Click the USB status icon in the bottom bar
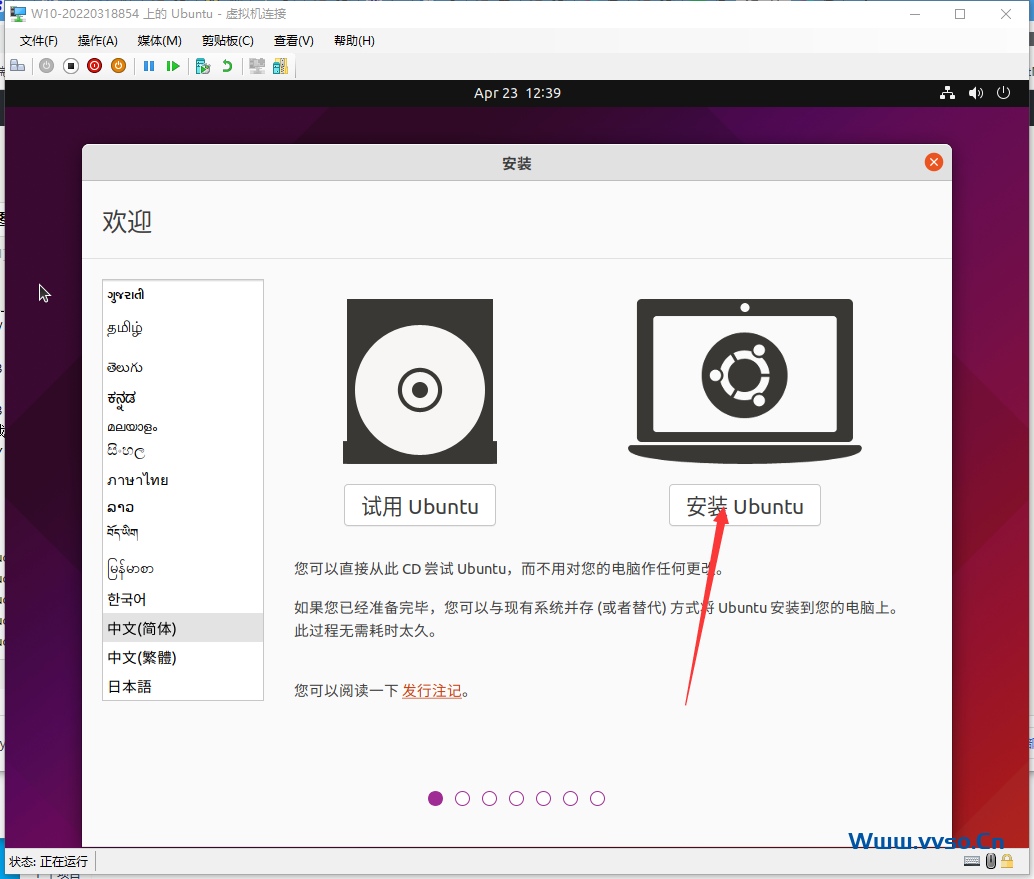This screenshot has width=1034, height=879. [990, 861]
